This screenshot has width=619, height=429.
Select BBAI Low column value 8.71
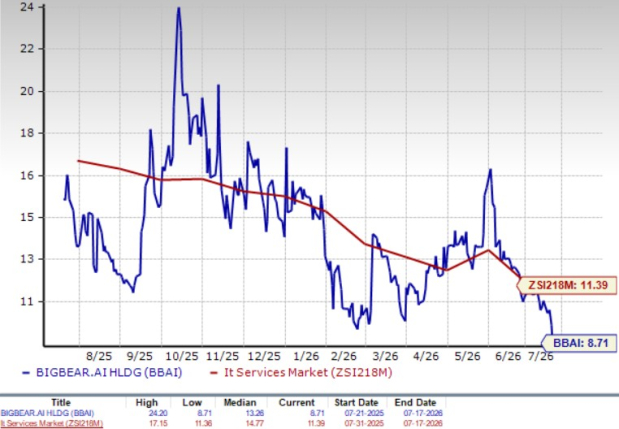pos(203,413)
